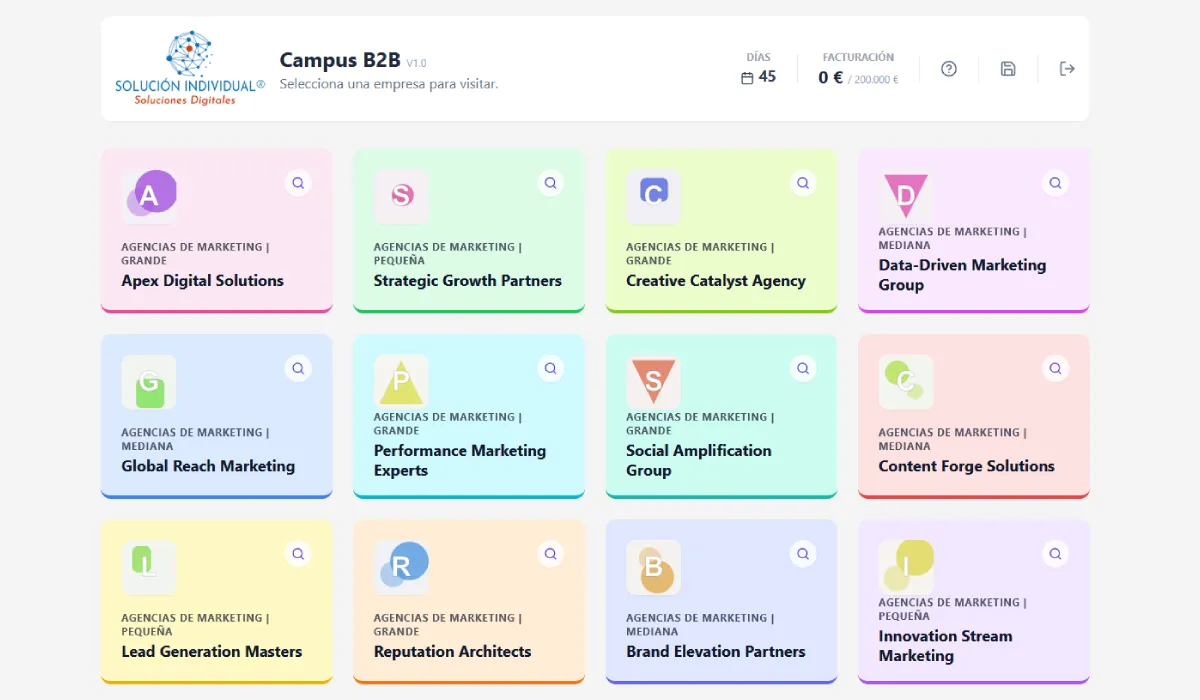Click magnifier on Innovation Stream Marketing card
The height and width of the screenshot is (700, 1200).
point(1055,553)
